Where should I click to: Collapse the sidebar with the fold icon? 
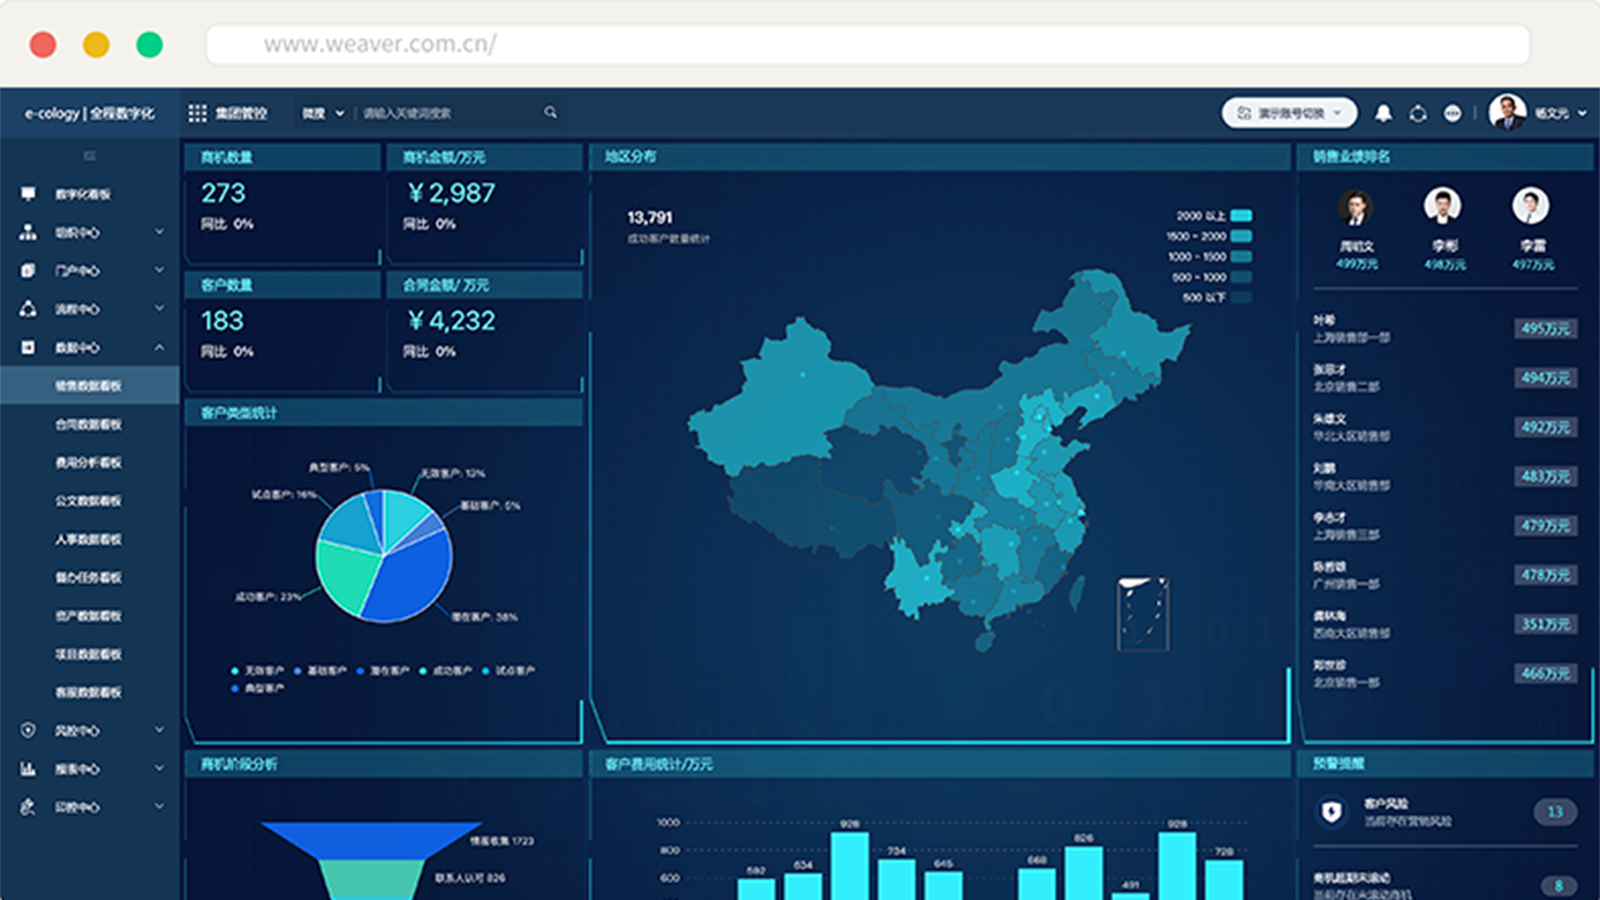coord(89,156)
